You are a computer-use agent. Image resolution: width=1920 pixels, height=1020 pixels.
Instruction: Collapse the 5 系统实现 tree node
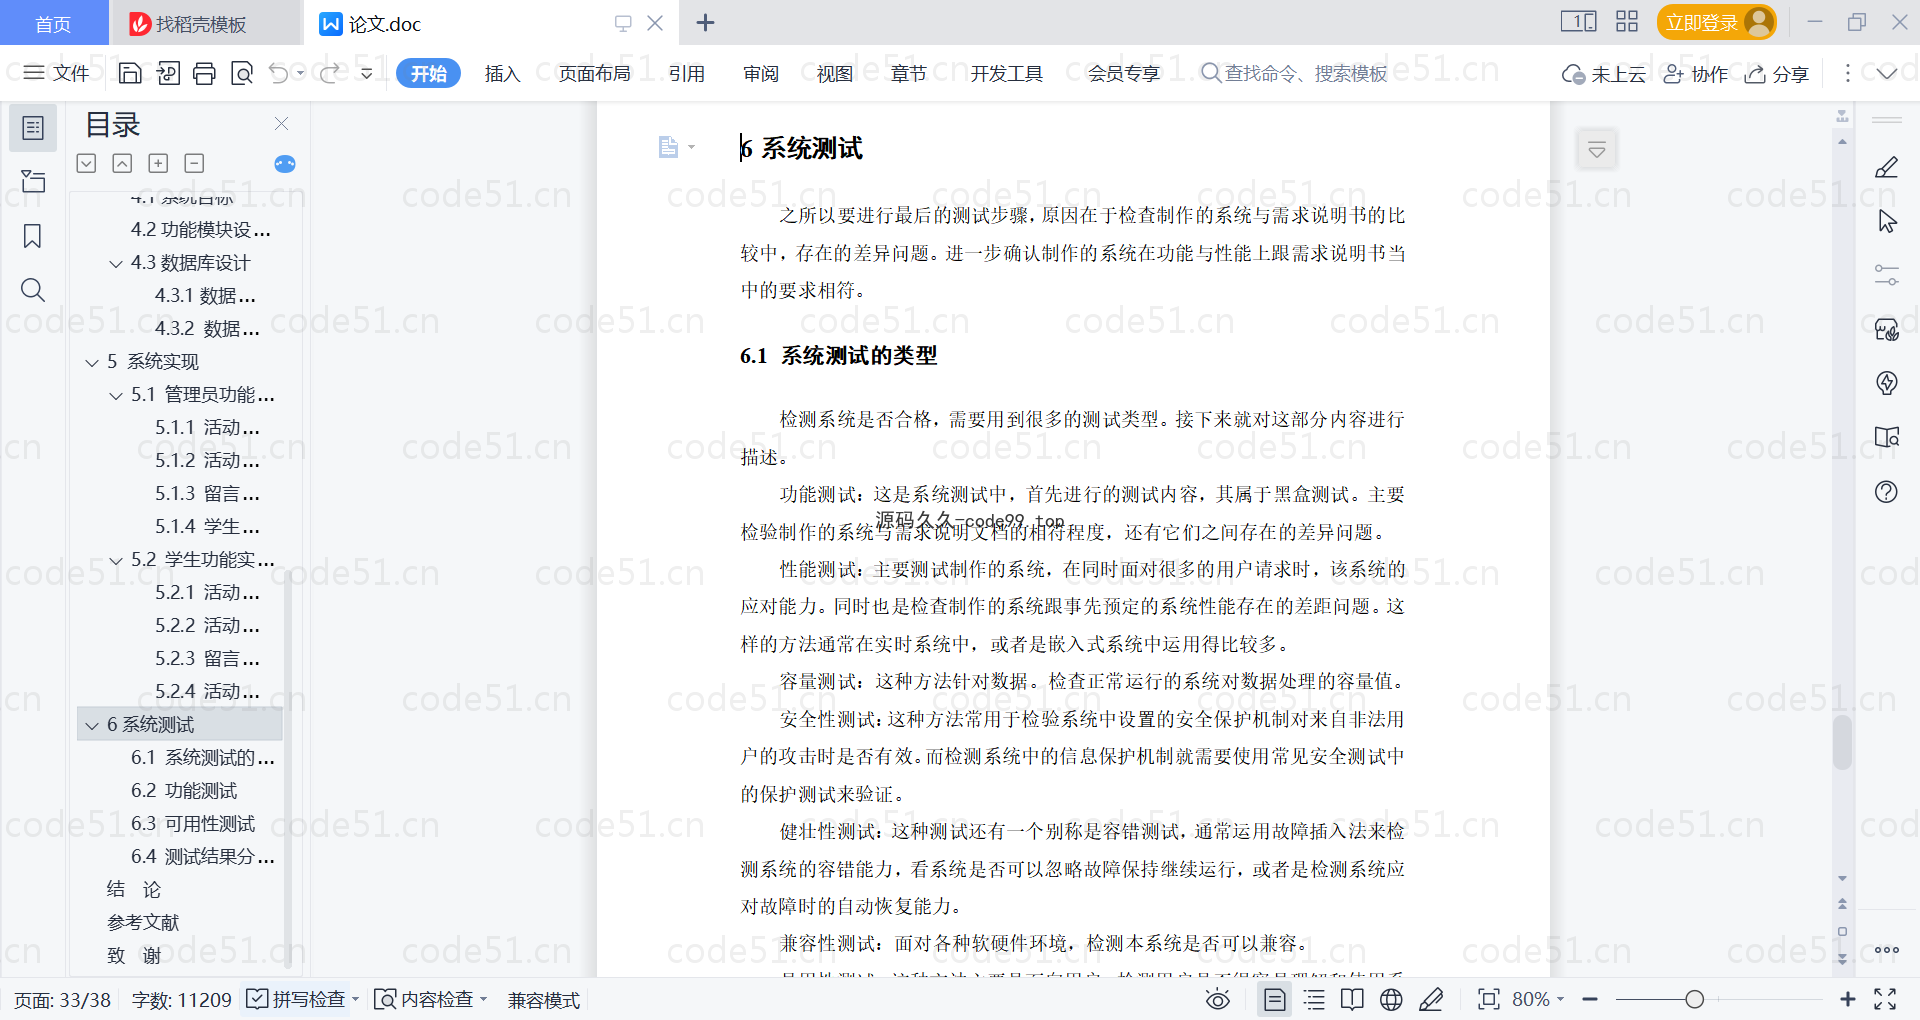pos(92,362)
